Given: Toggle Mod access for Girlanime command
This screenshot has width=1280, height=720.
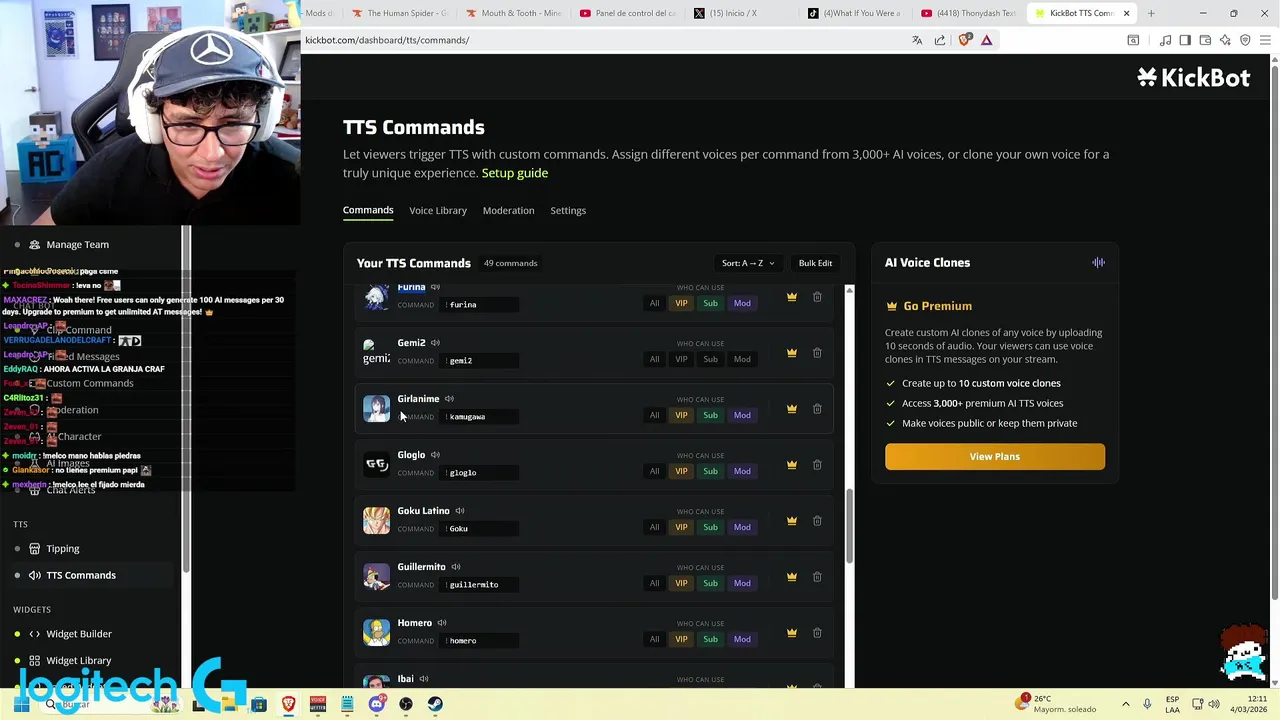Looking at the screenshot, I should 742,415.
